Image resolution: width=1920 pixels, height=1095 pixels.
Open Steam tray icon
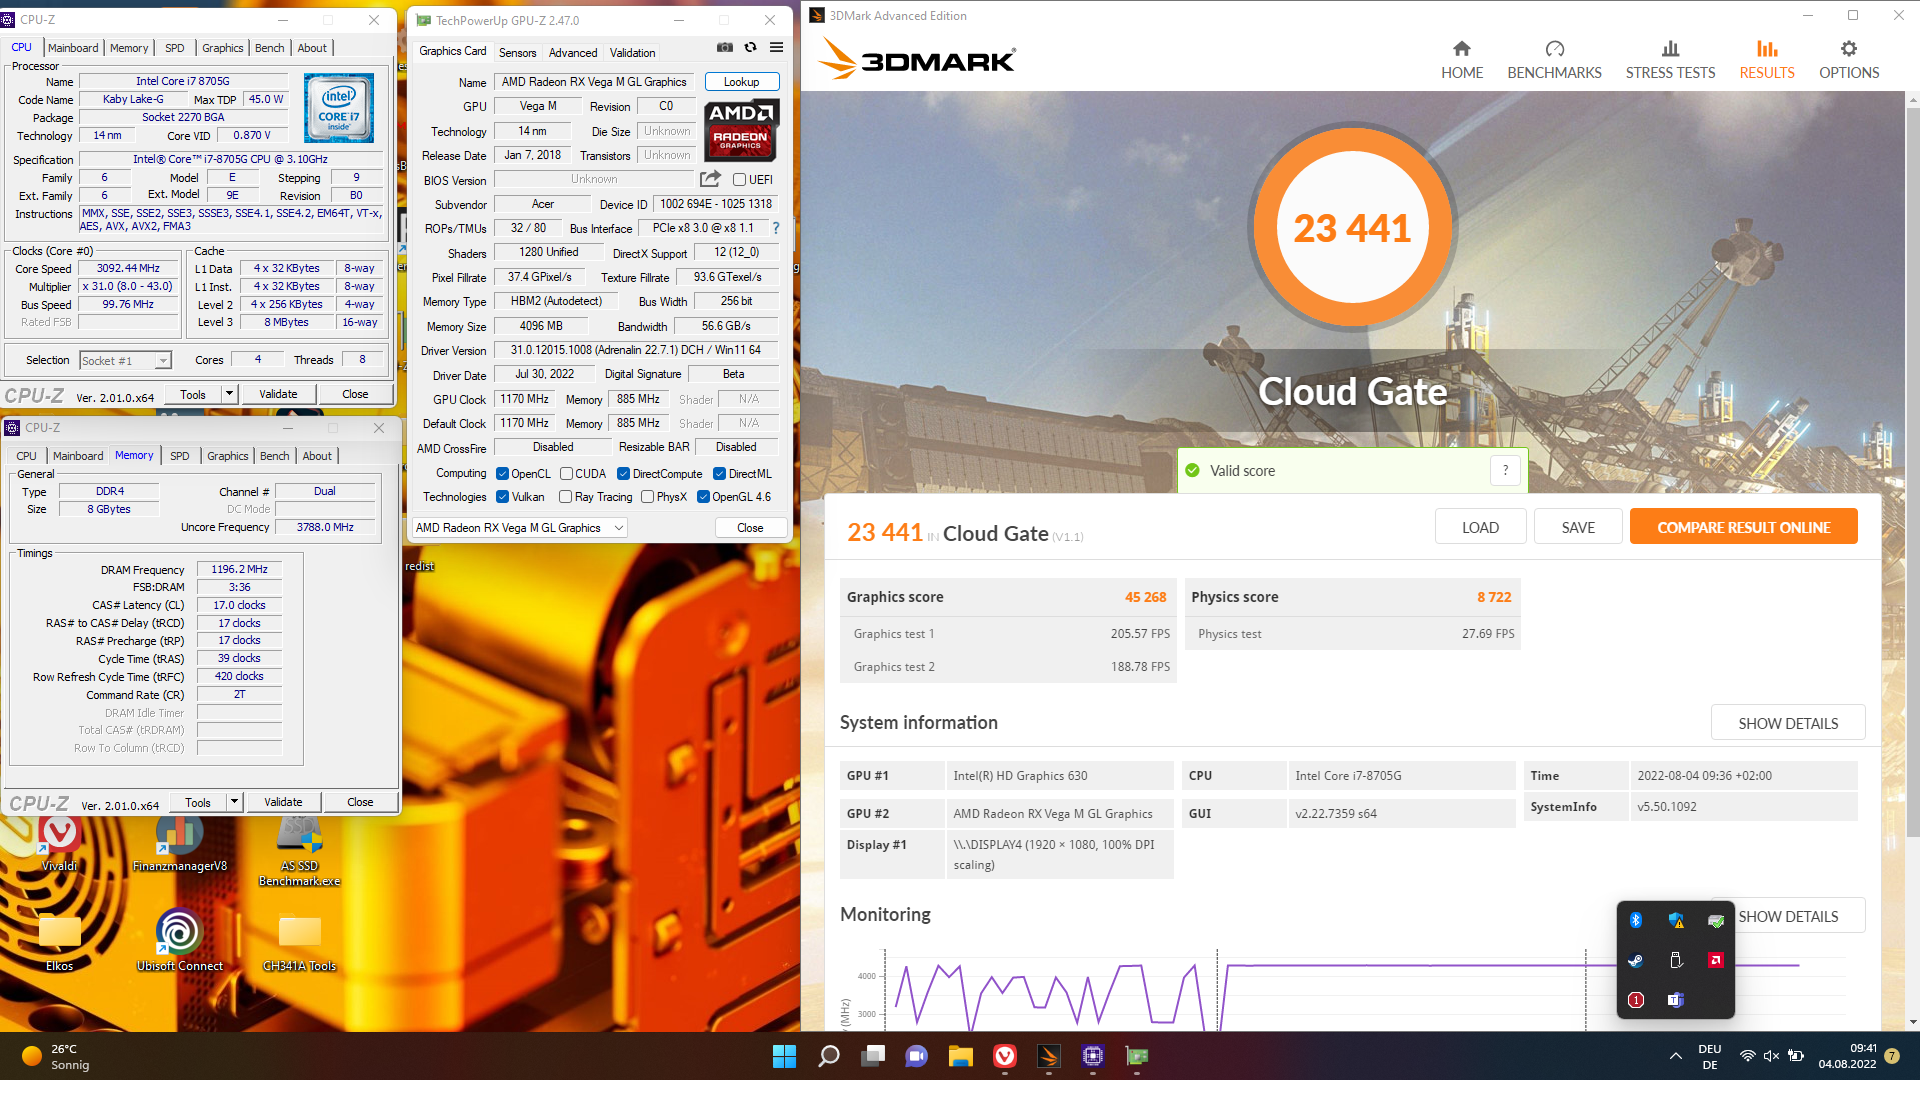coord(1636,960)
